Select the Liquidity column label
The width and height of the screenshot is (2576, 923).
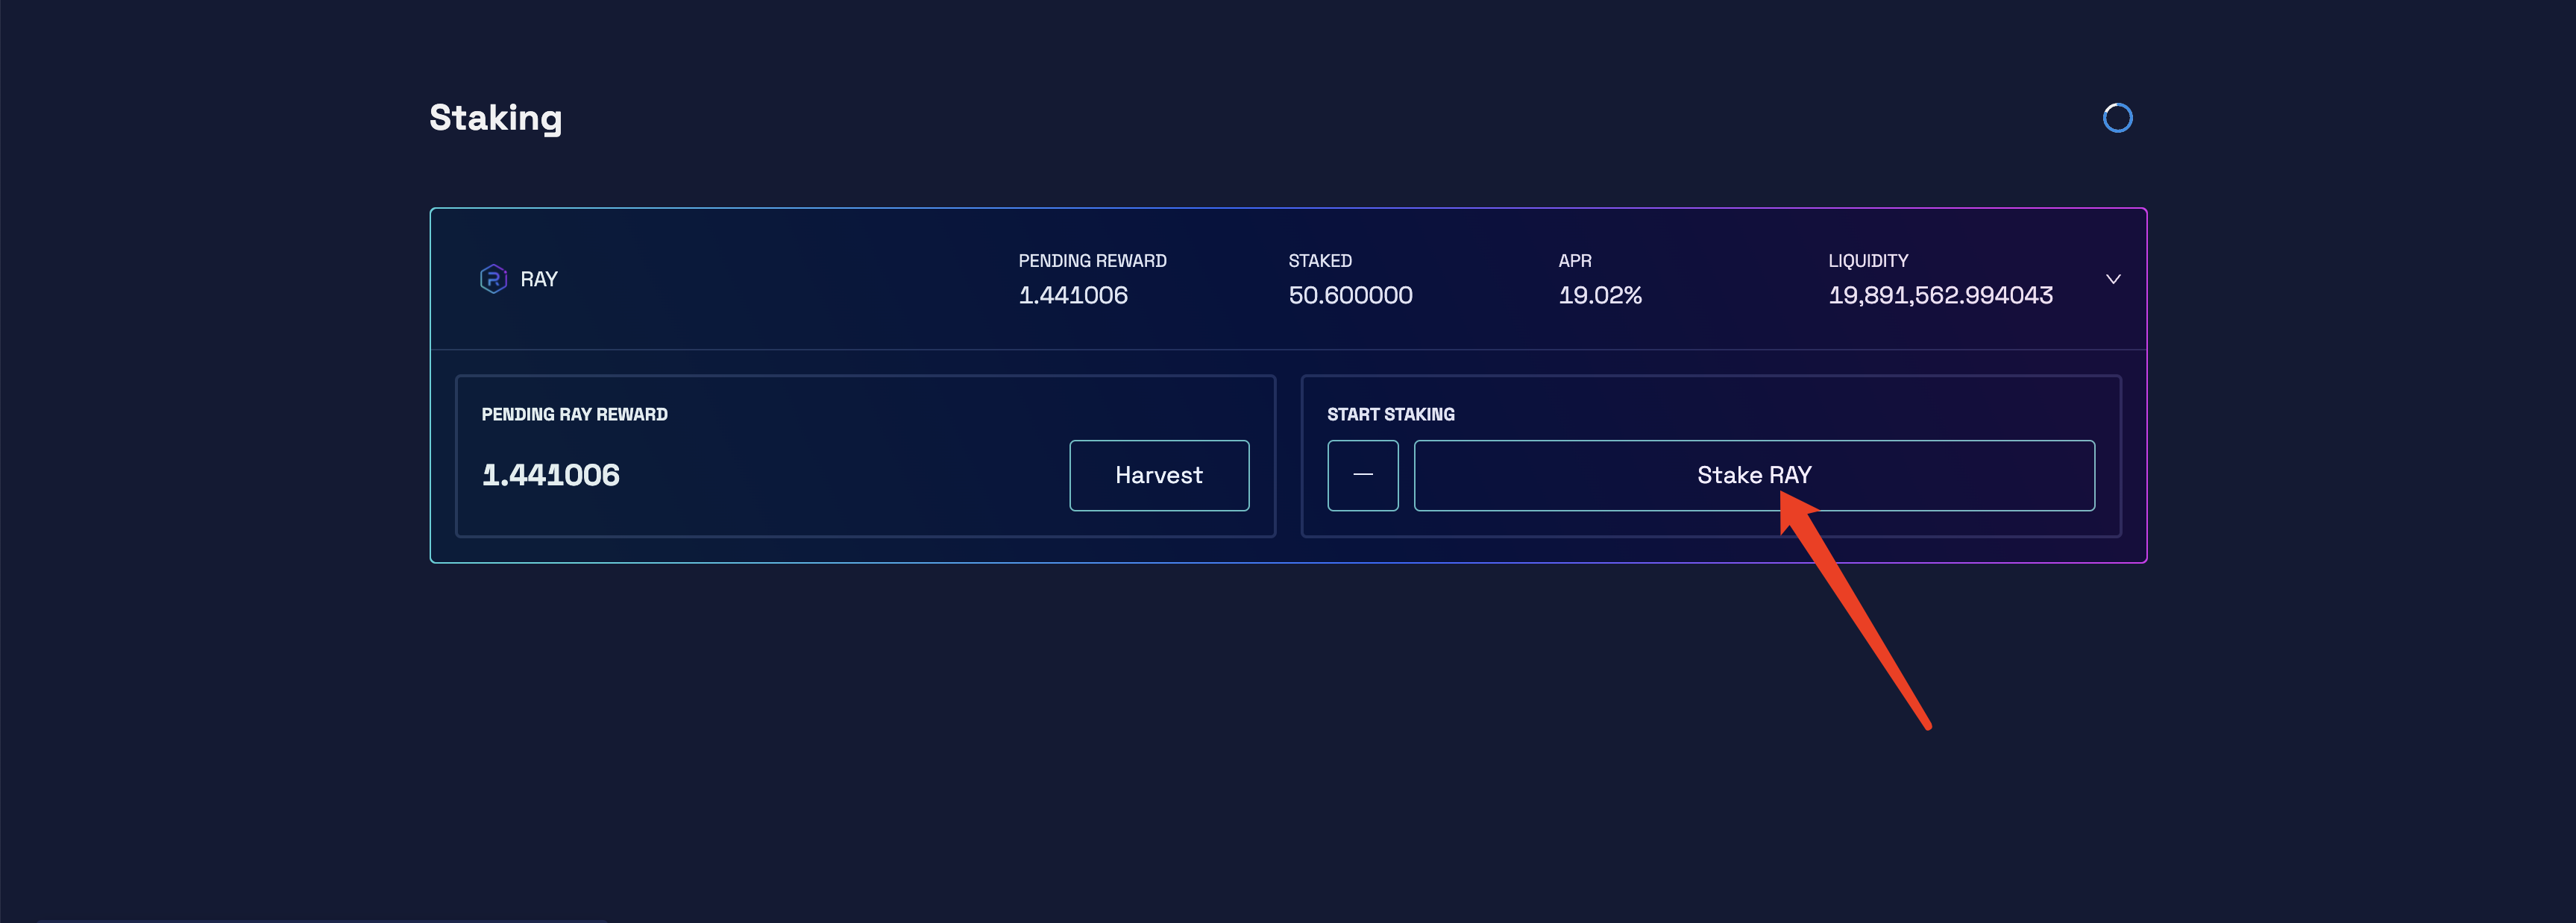point(1867,261)
